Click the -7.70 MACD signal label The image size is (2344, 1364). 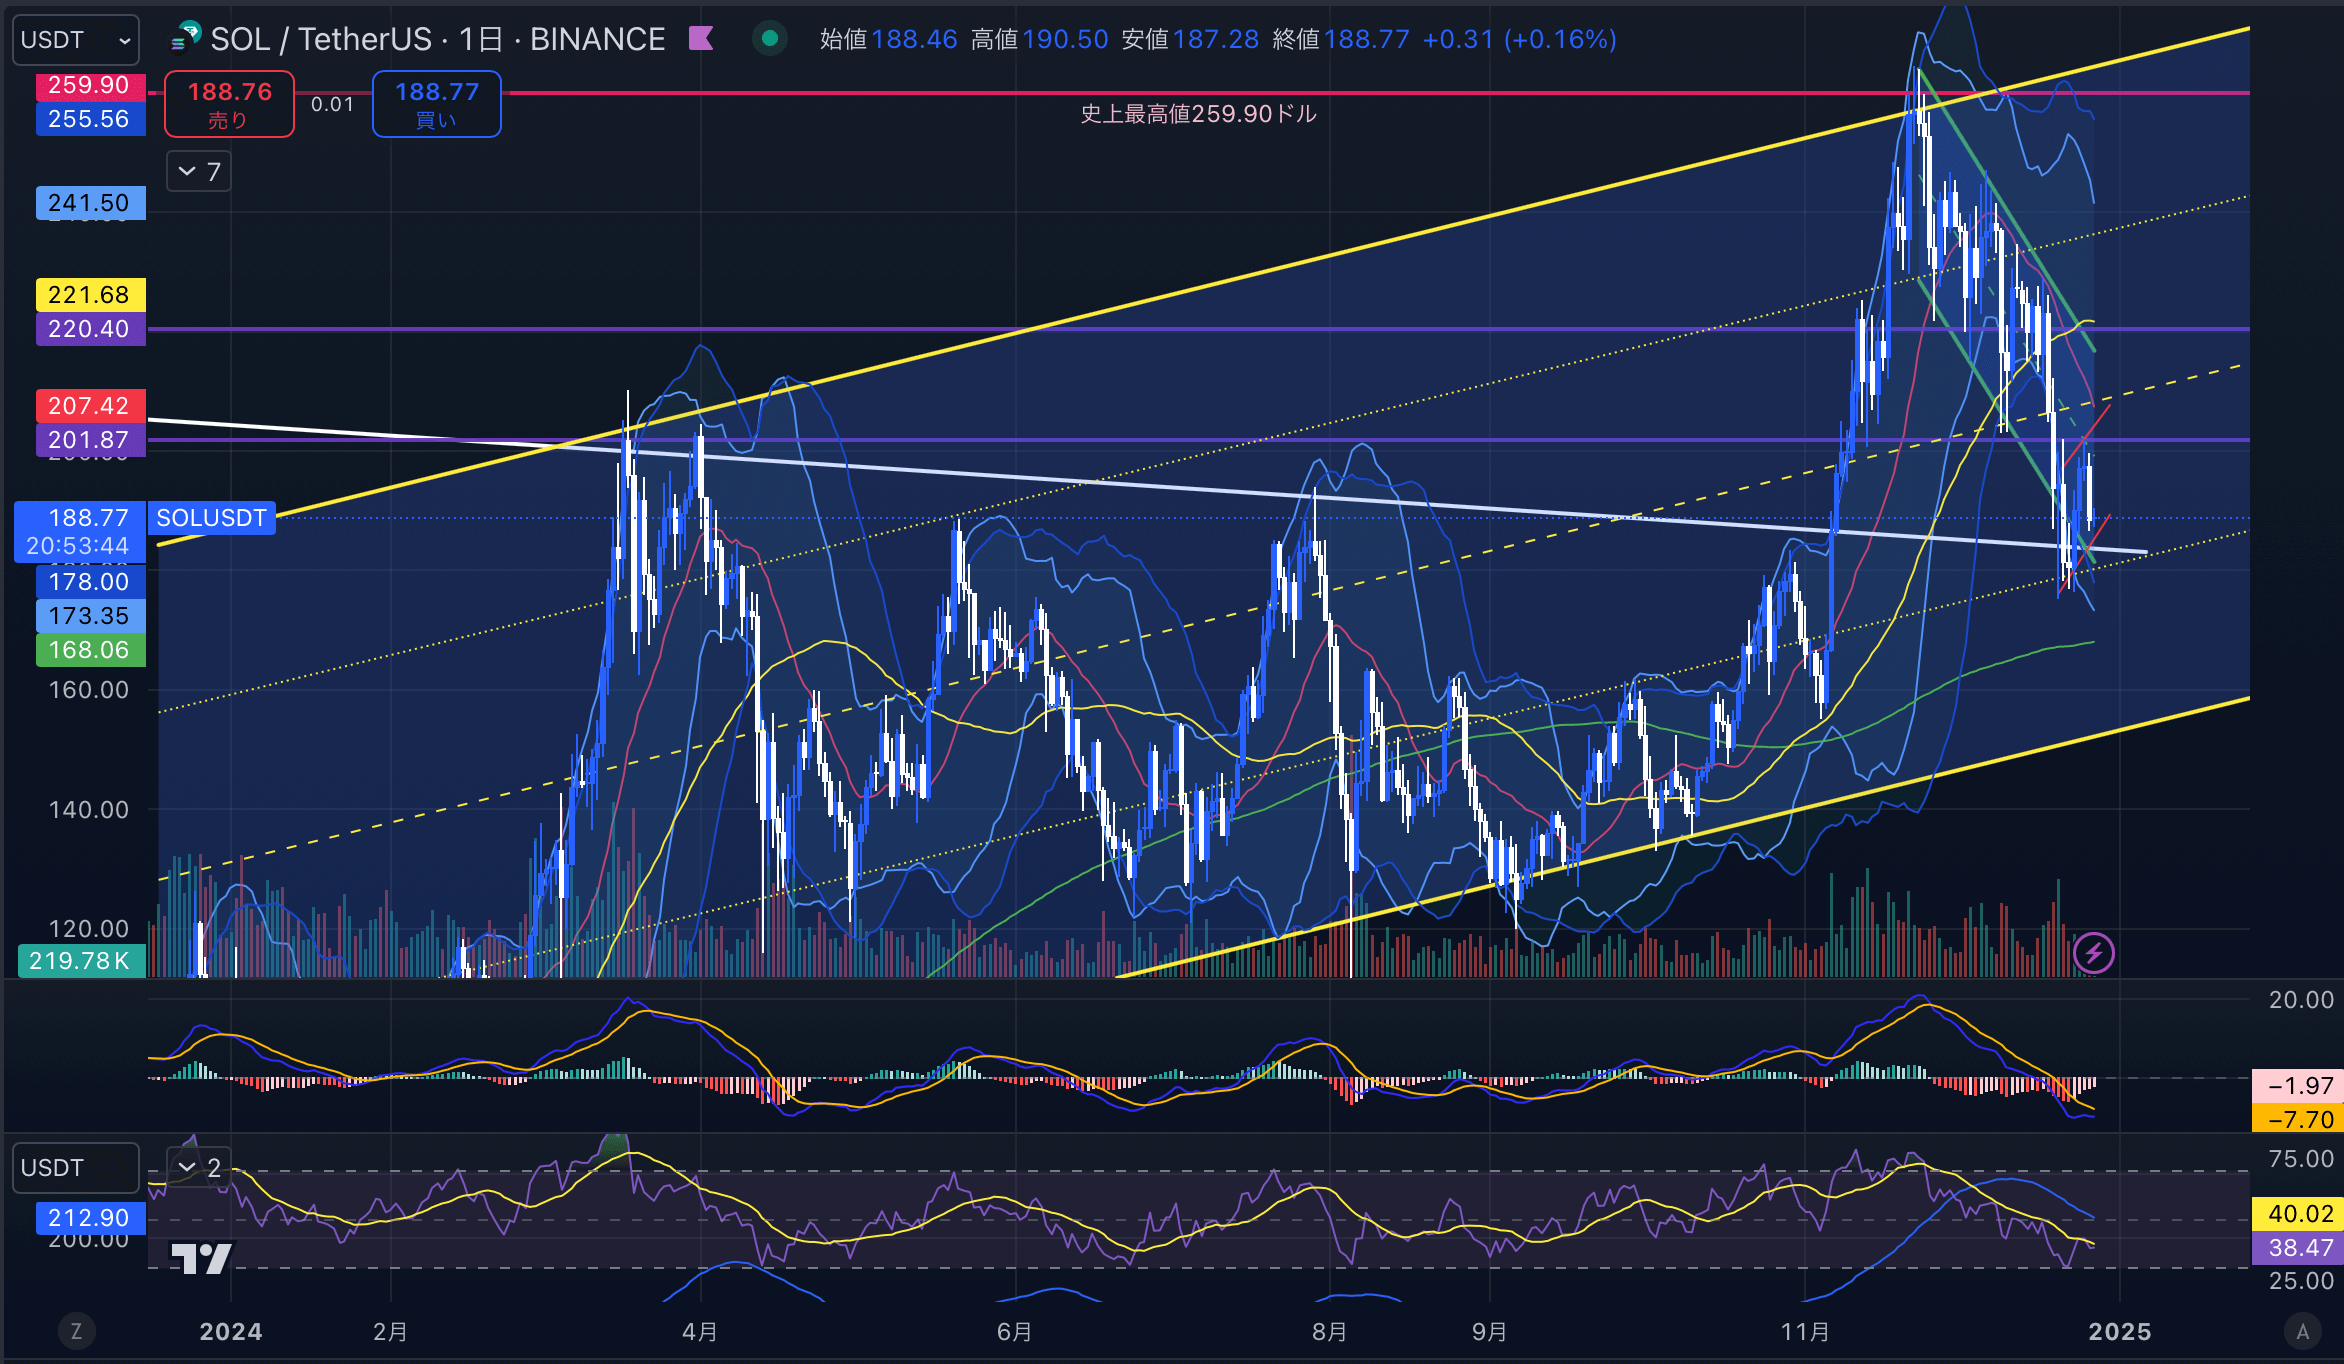2298,1119
